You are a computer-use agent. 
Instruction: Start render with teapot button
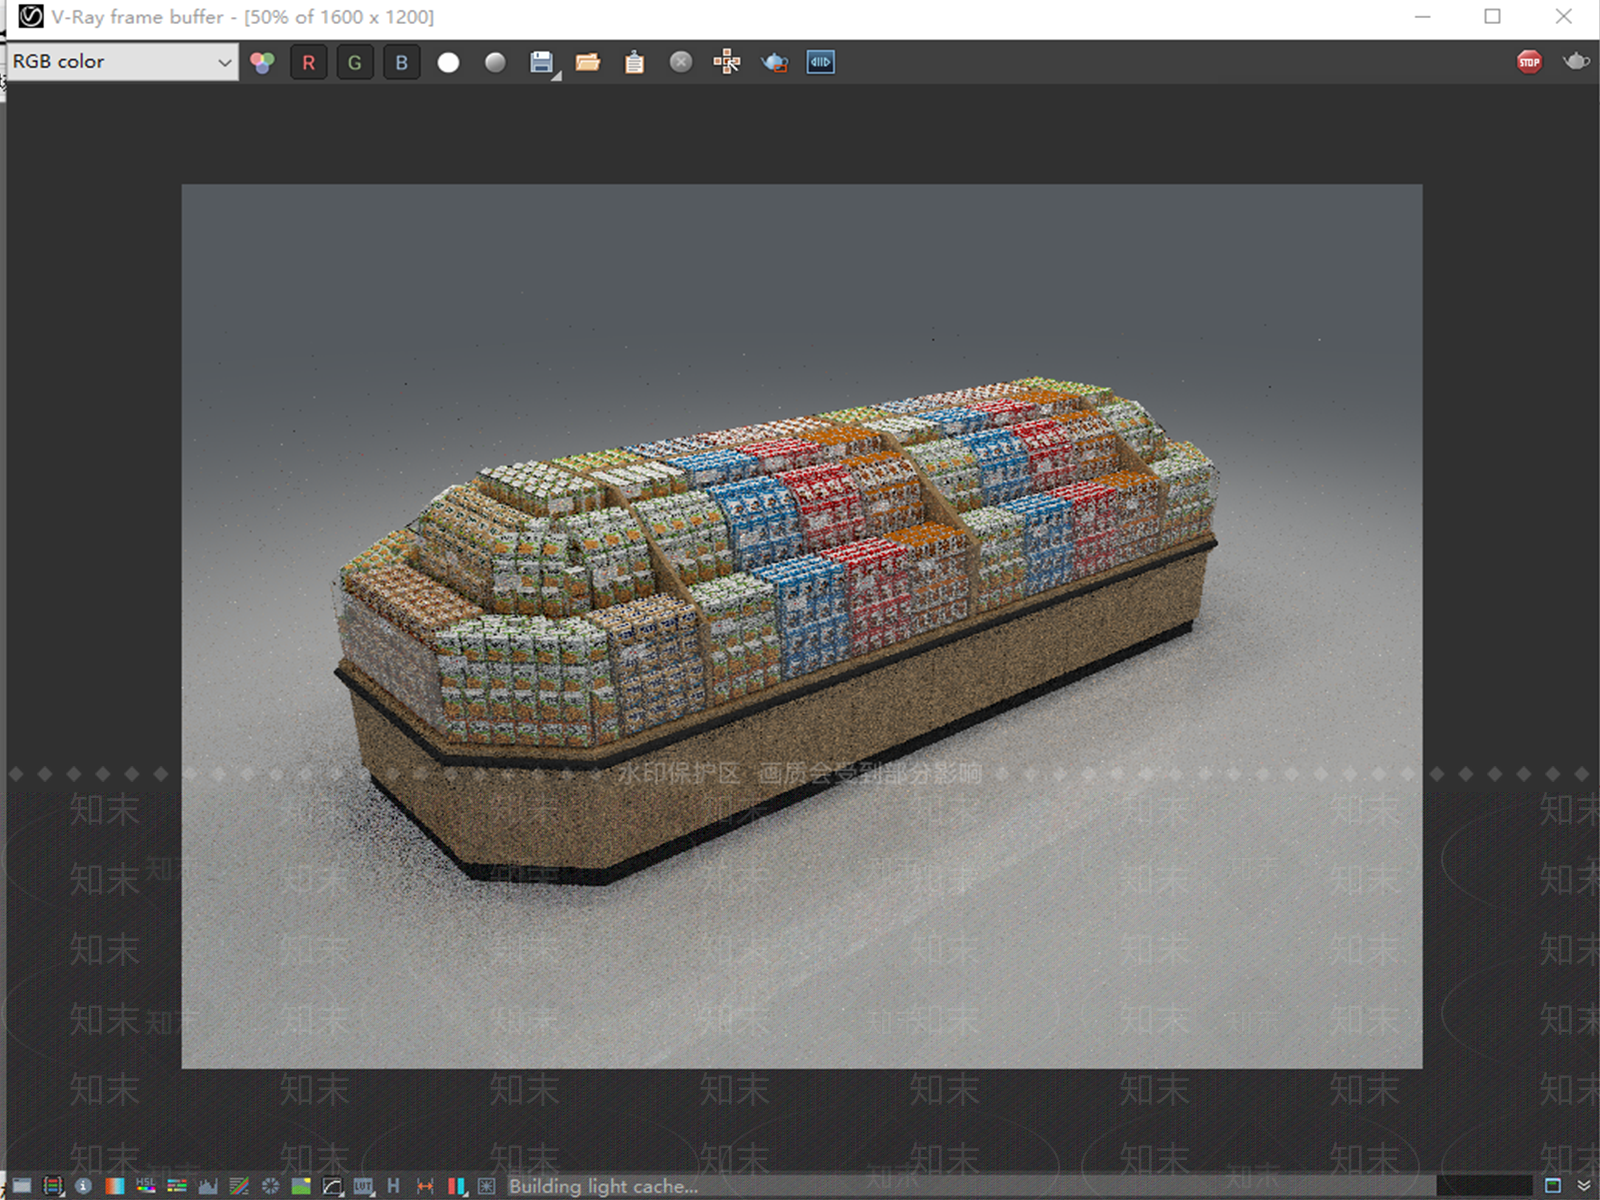point(1576,62)
